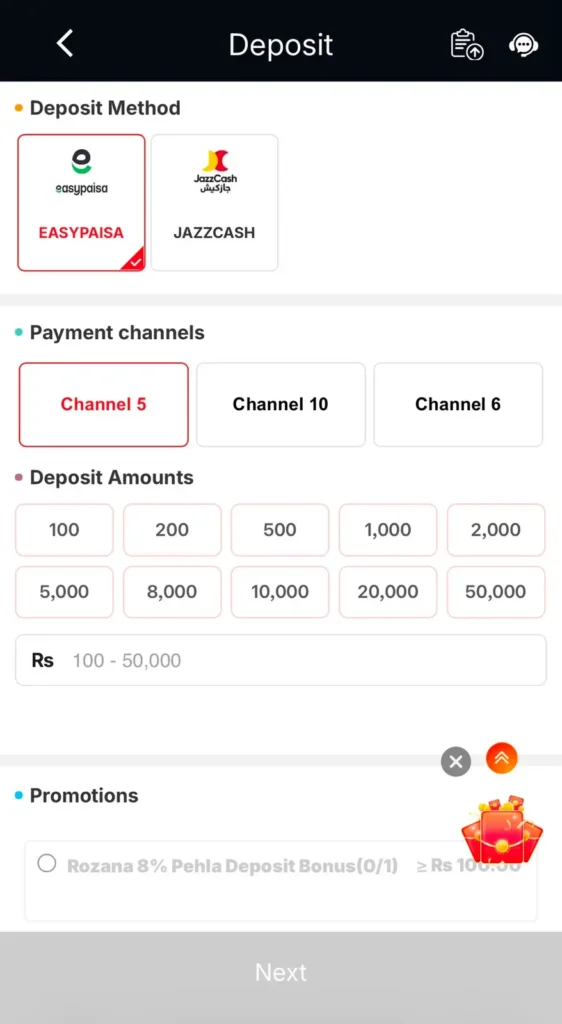
Task: Tap the Next button at bottom
Action: pos(281,972)
